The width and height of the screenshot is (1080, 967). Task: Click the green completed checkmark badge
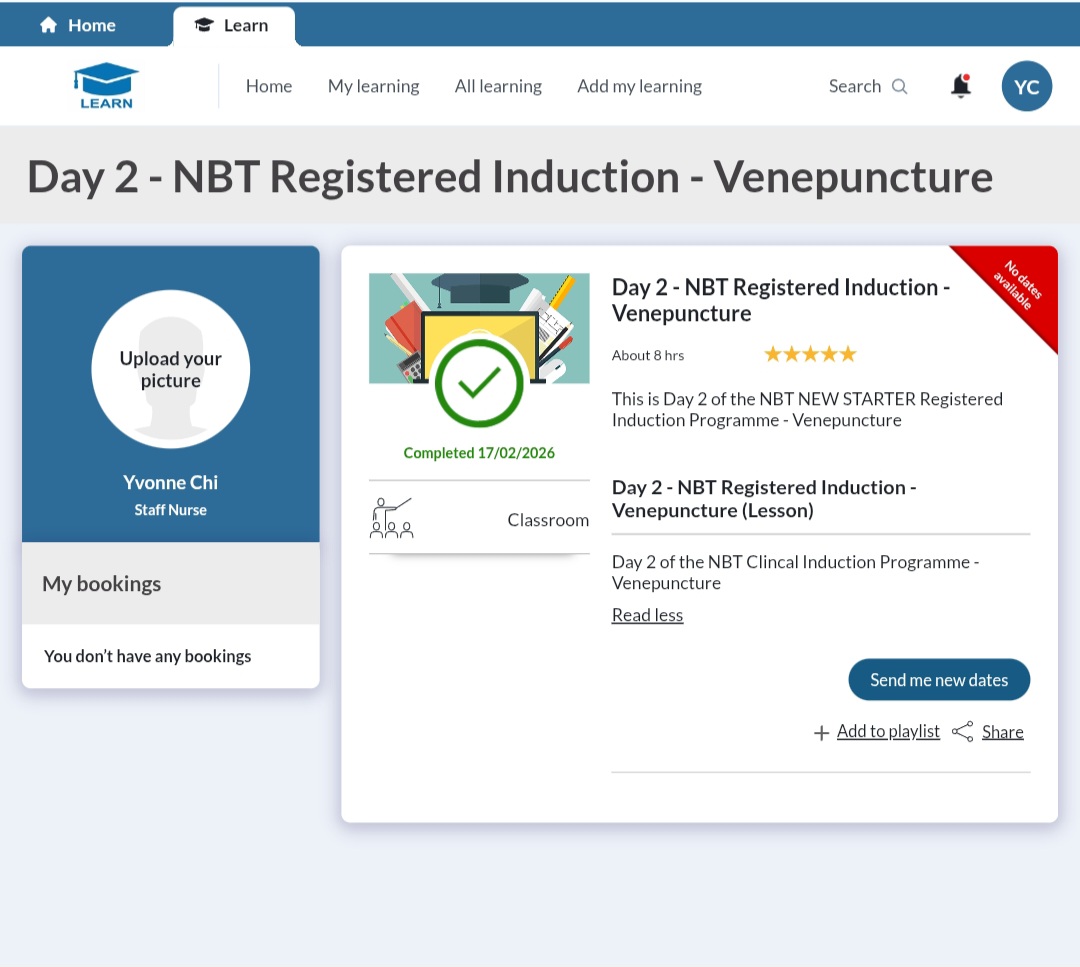(x=479, y=383)
